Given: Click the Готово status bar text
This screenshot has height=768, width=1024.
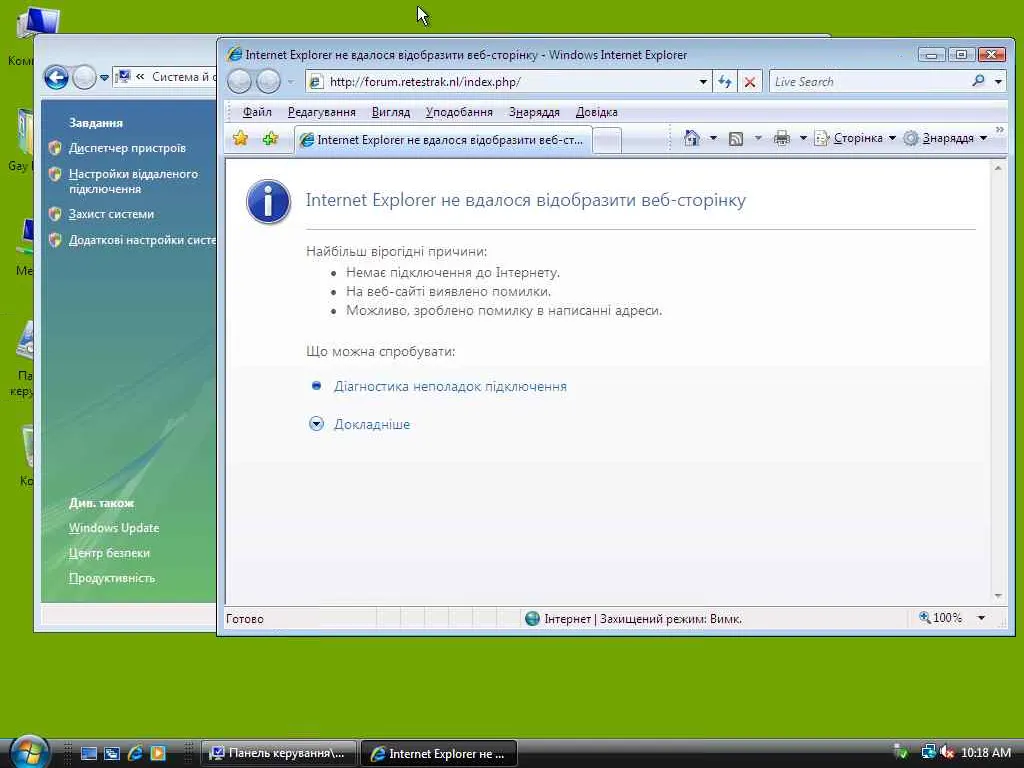Looking at the screenshot, I should pyautogui.click(x=245, y=618).
